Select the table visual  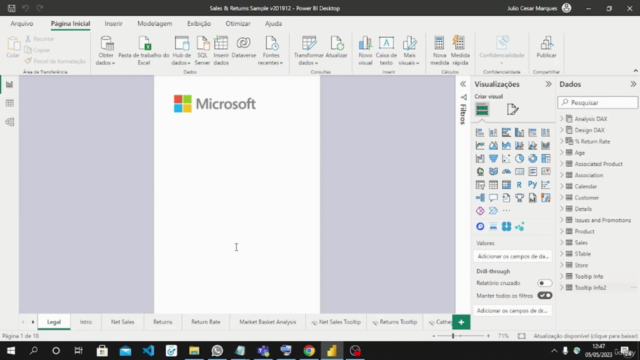coord(493,184)
